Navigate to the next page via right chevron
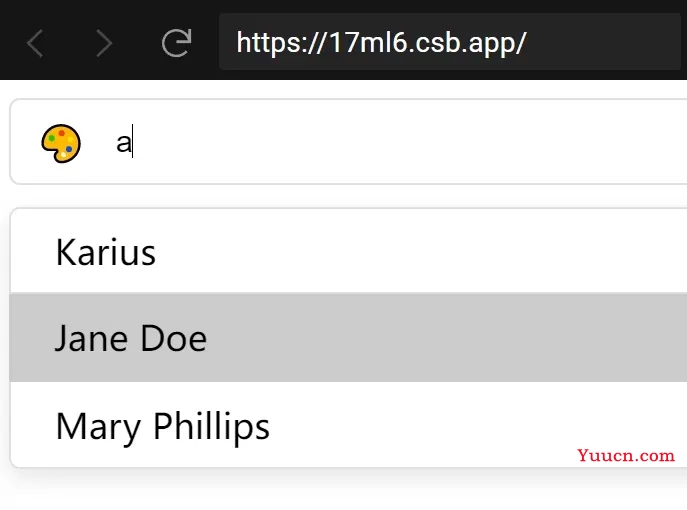Viewport: 687px width, 510px height. click(x=104, y=43)
